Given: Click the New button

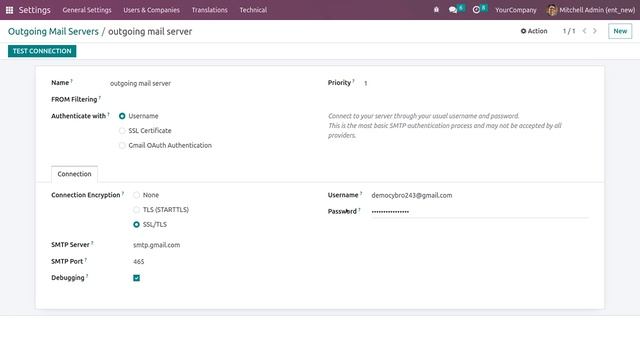Looking at the screenshot, I should click(620, 31).
